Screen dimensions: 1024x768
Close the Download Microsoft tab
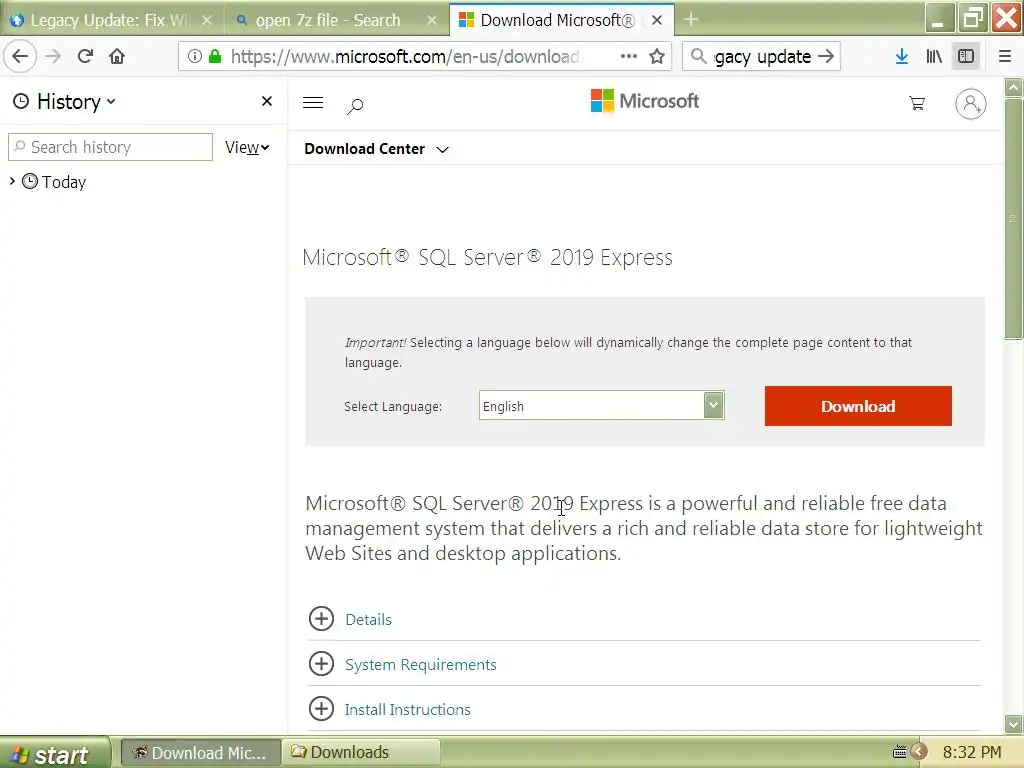657,20
